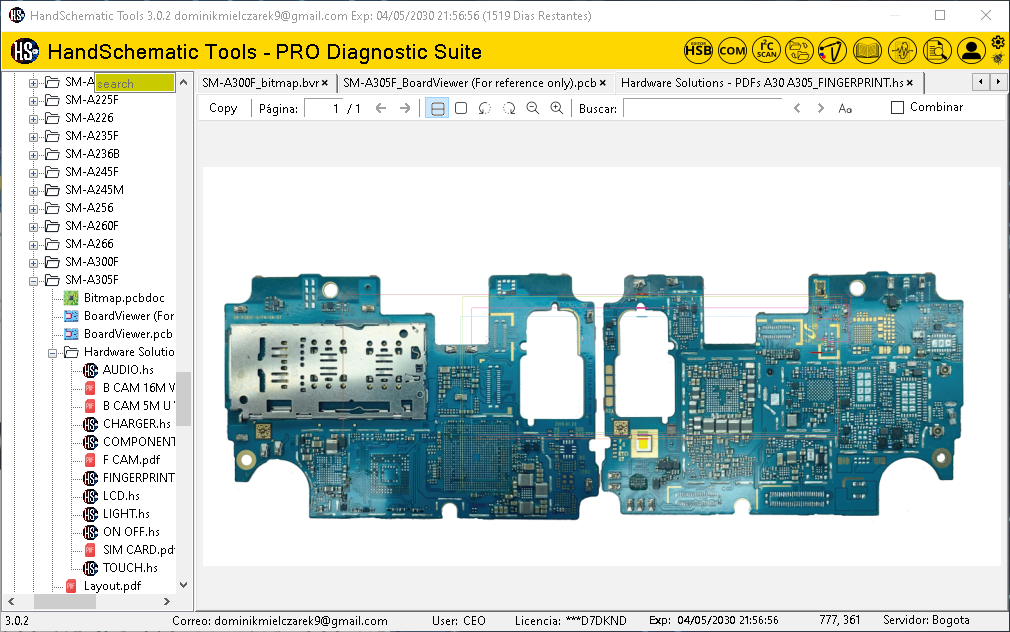The image size is (1010, 632).
Task: Expand the SM-A245F folder
Action: point(33,173)
